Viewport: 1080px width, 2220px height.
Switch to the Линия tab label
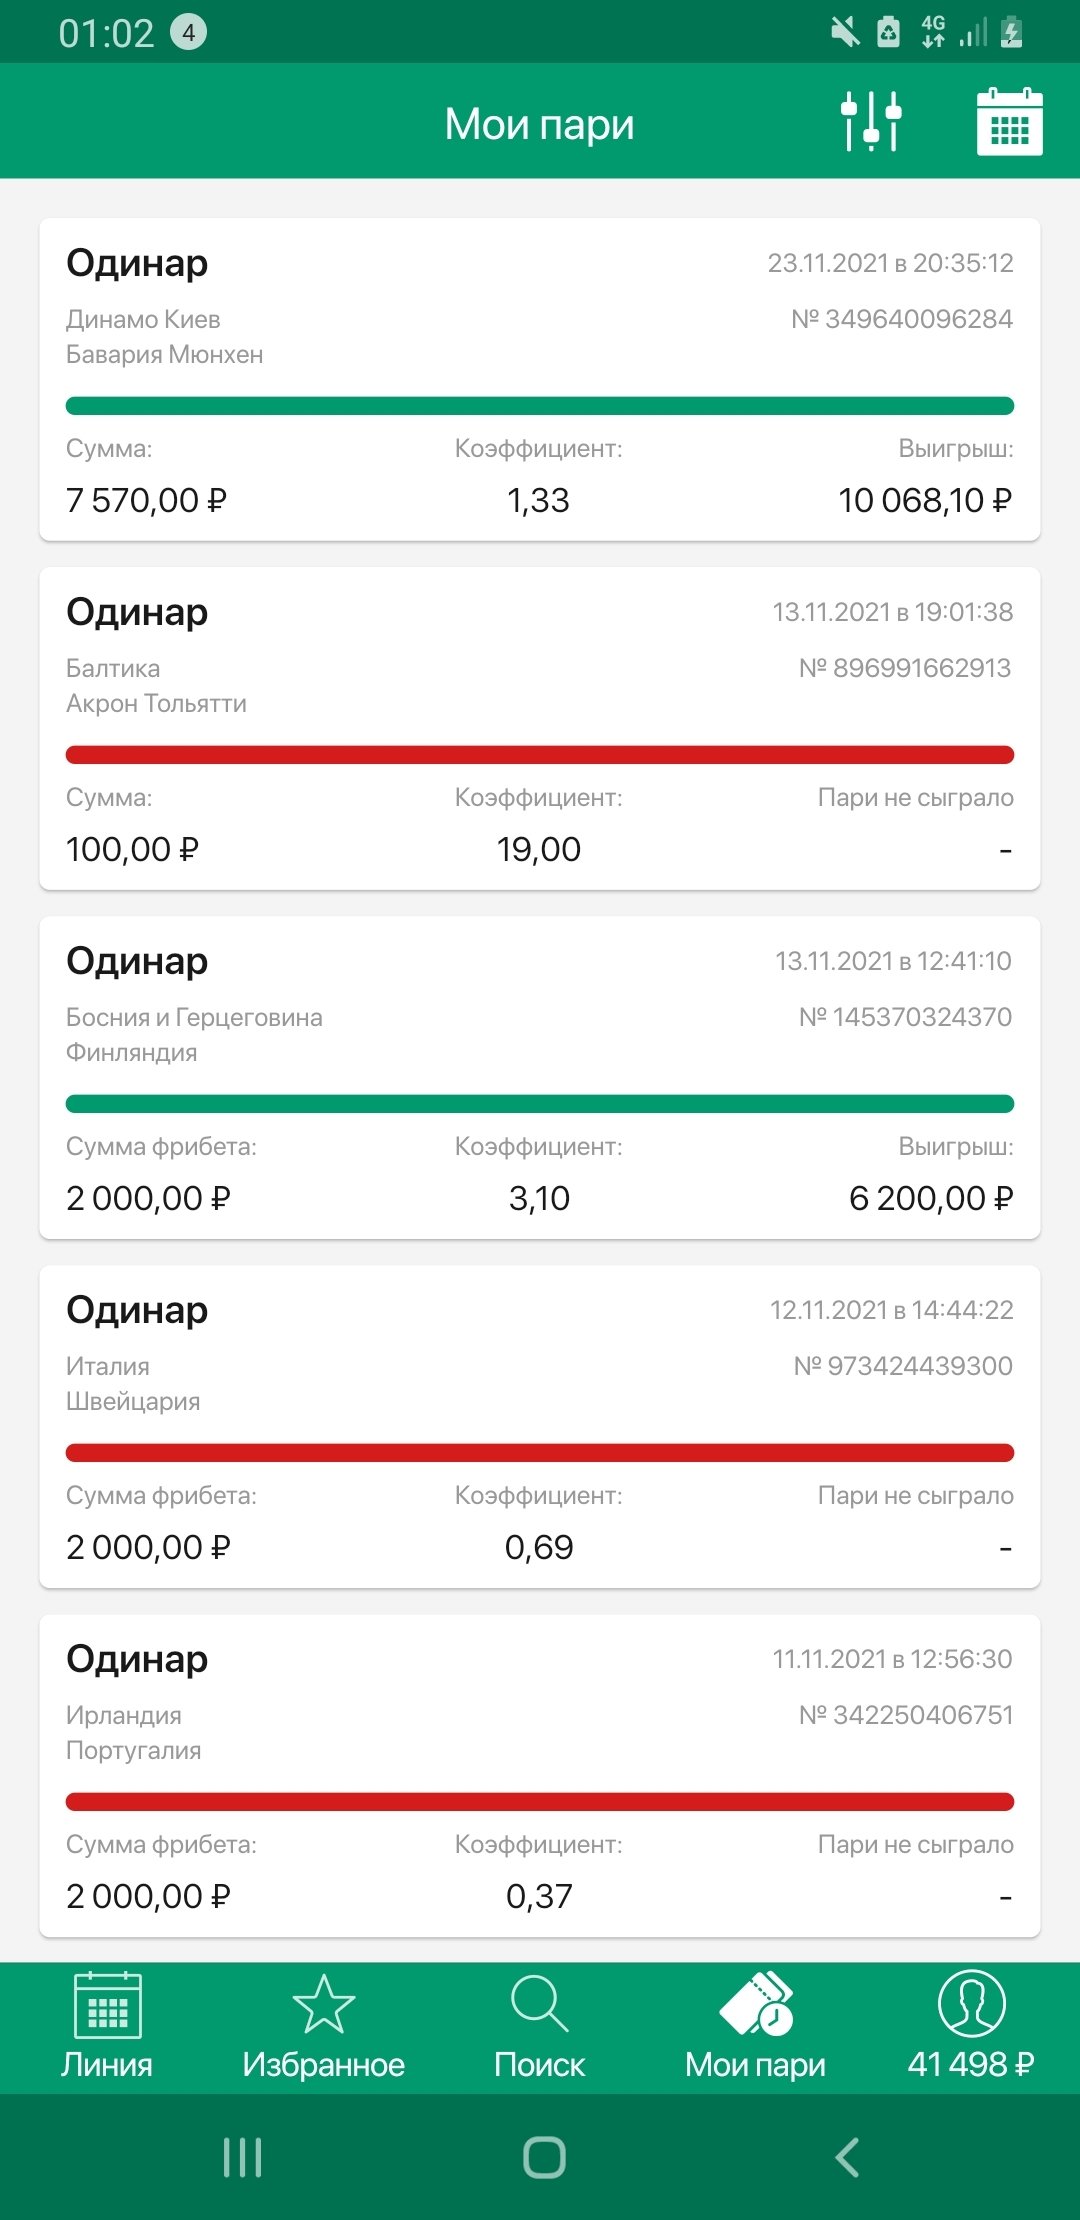coord(107,2065)
